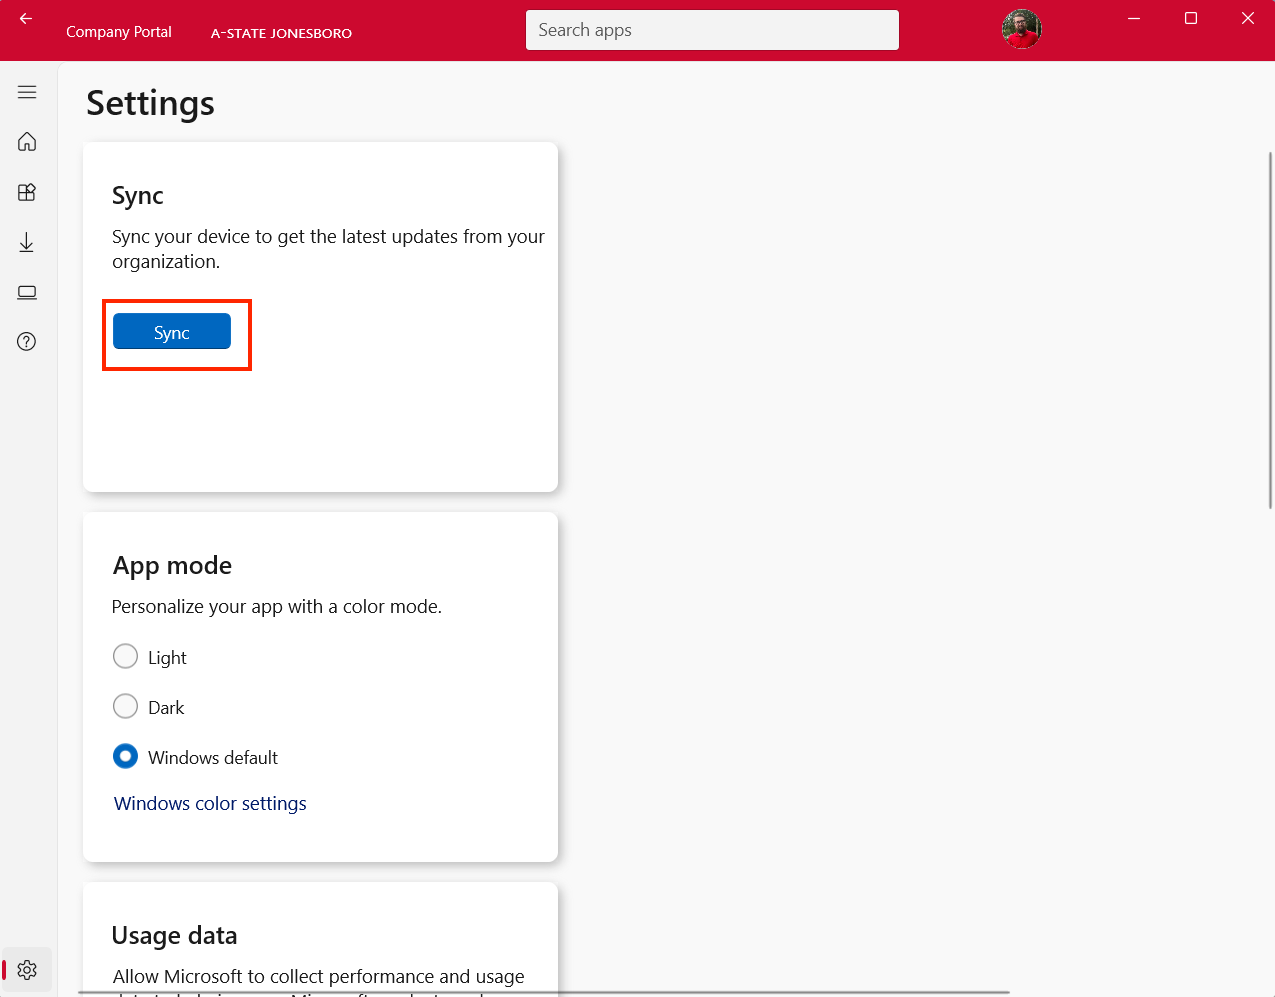Click the Sync card heading
This screenshot has width=1275, height=997.
138,196
